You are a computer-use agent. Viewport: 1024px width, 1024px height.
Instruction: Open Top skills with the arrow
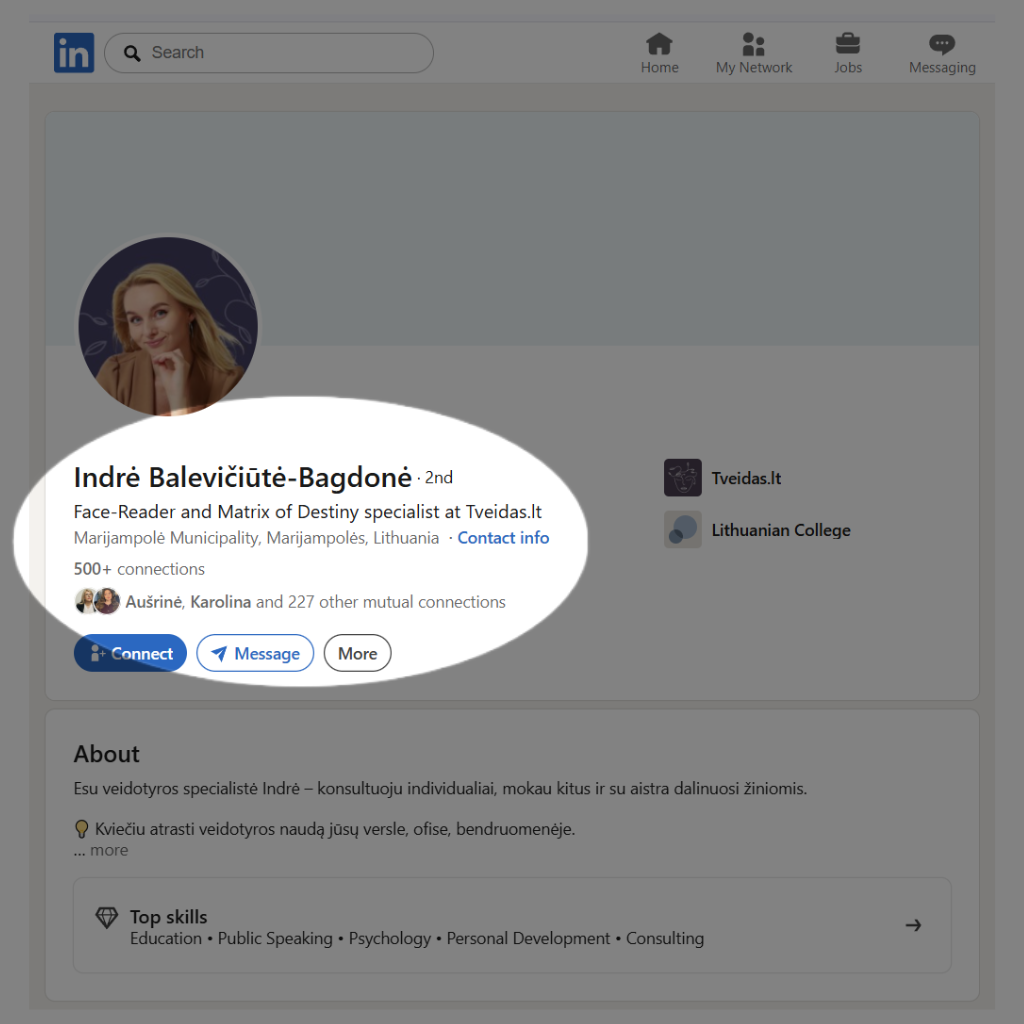click(912, 925)
